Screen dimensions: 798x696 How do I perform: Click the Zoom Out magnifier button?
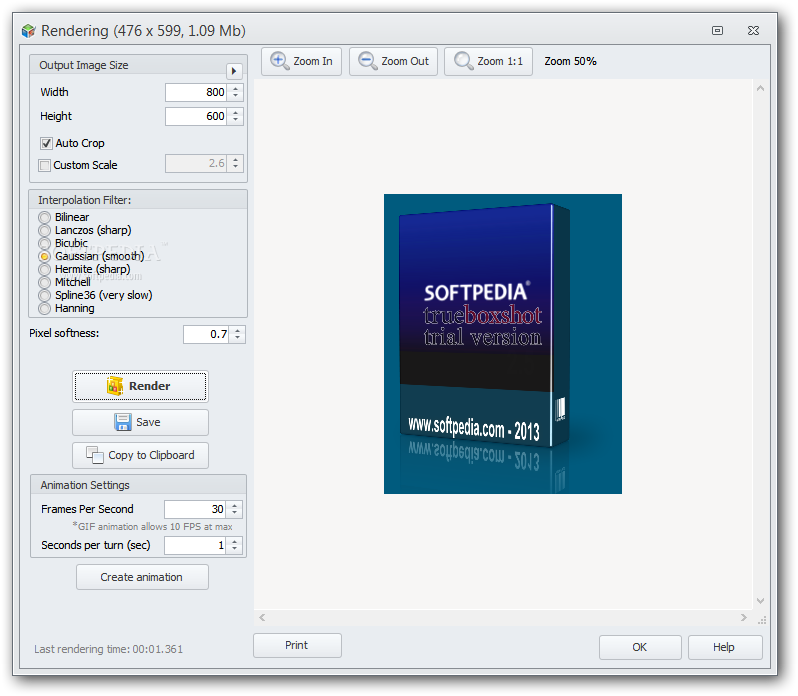[393, 62]
